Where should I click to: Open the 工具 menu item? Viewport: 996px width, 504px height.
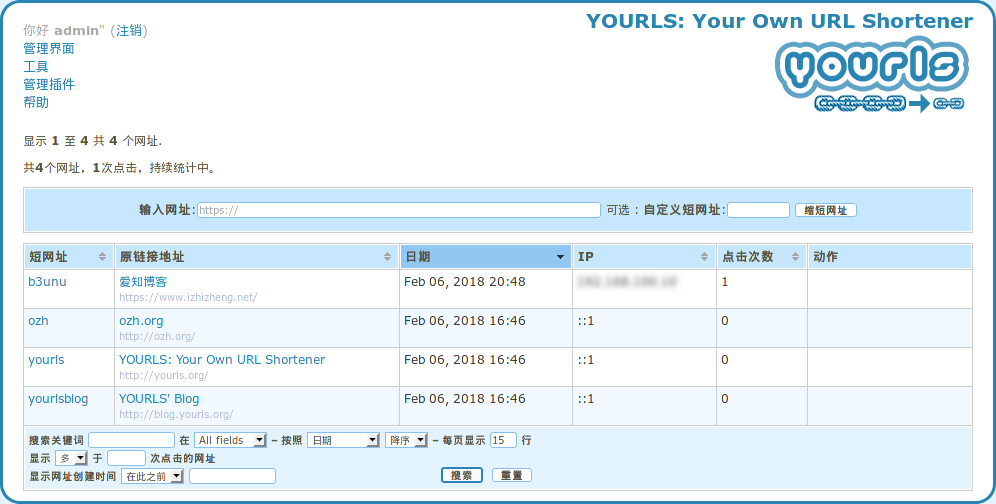tap(36, 66)
